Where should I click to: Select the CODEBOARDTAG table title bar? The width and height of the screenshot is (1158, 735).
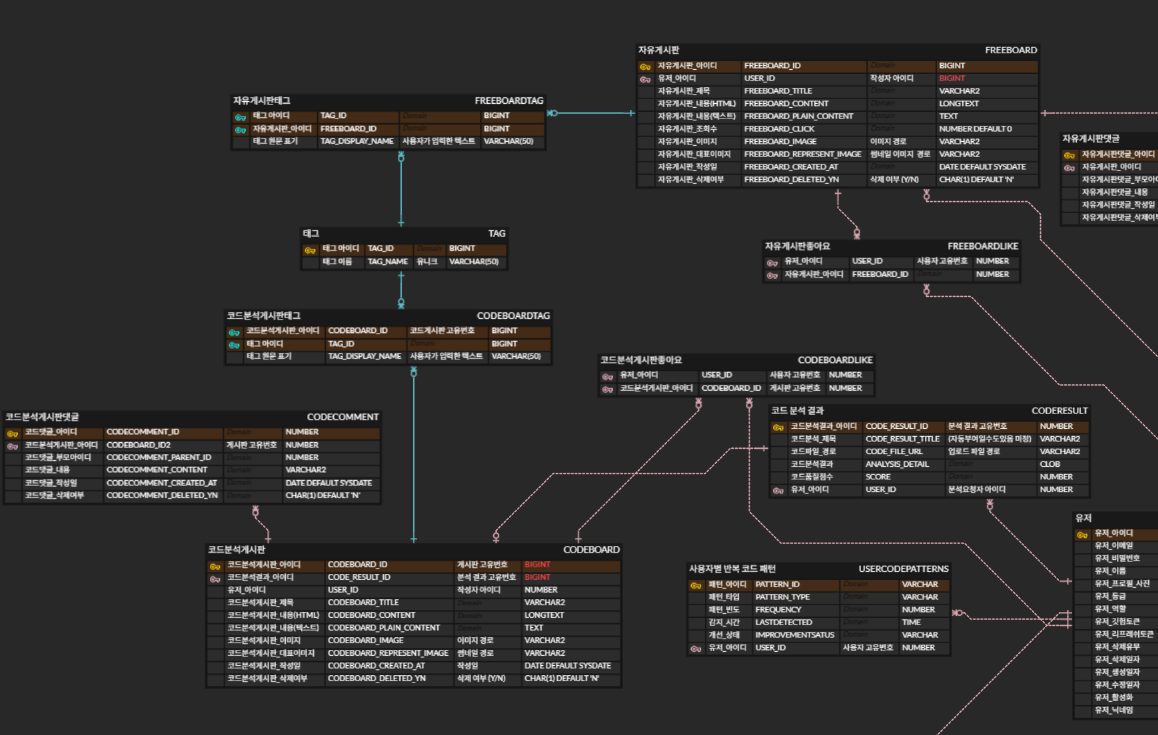(388, 315)
